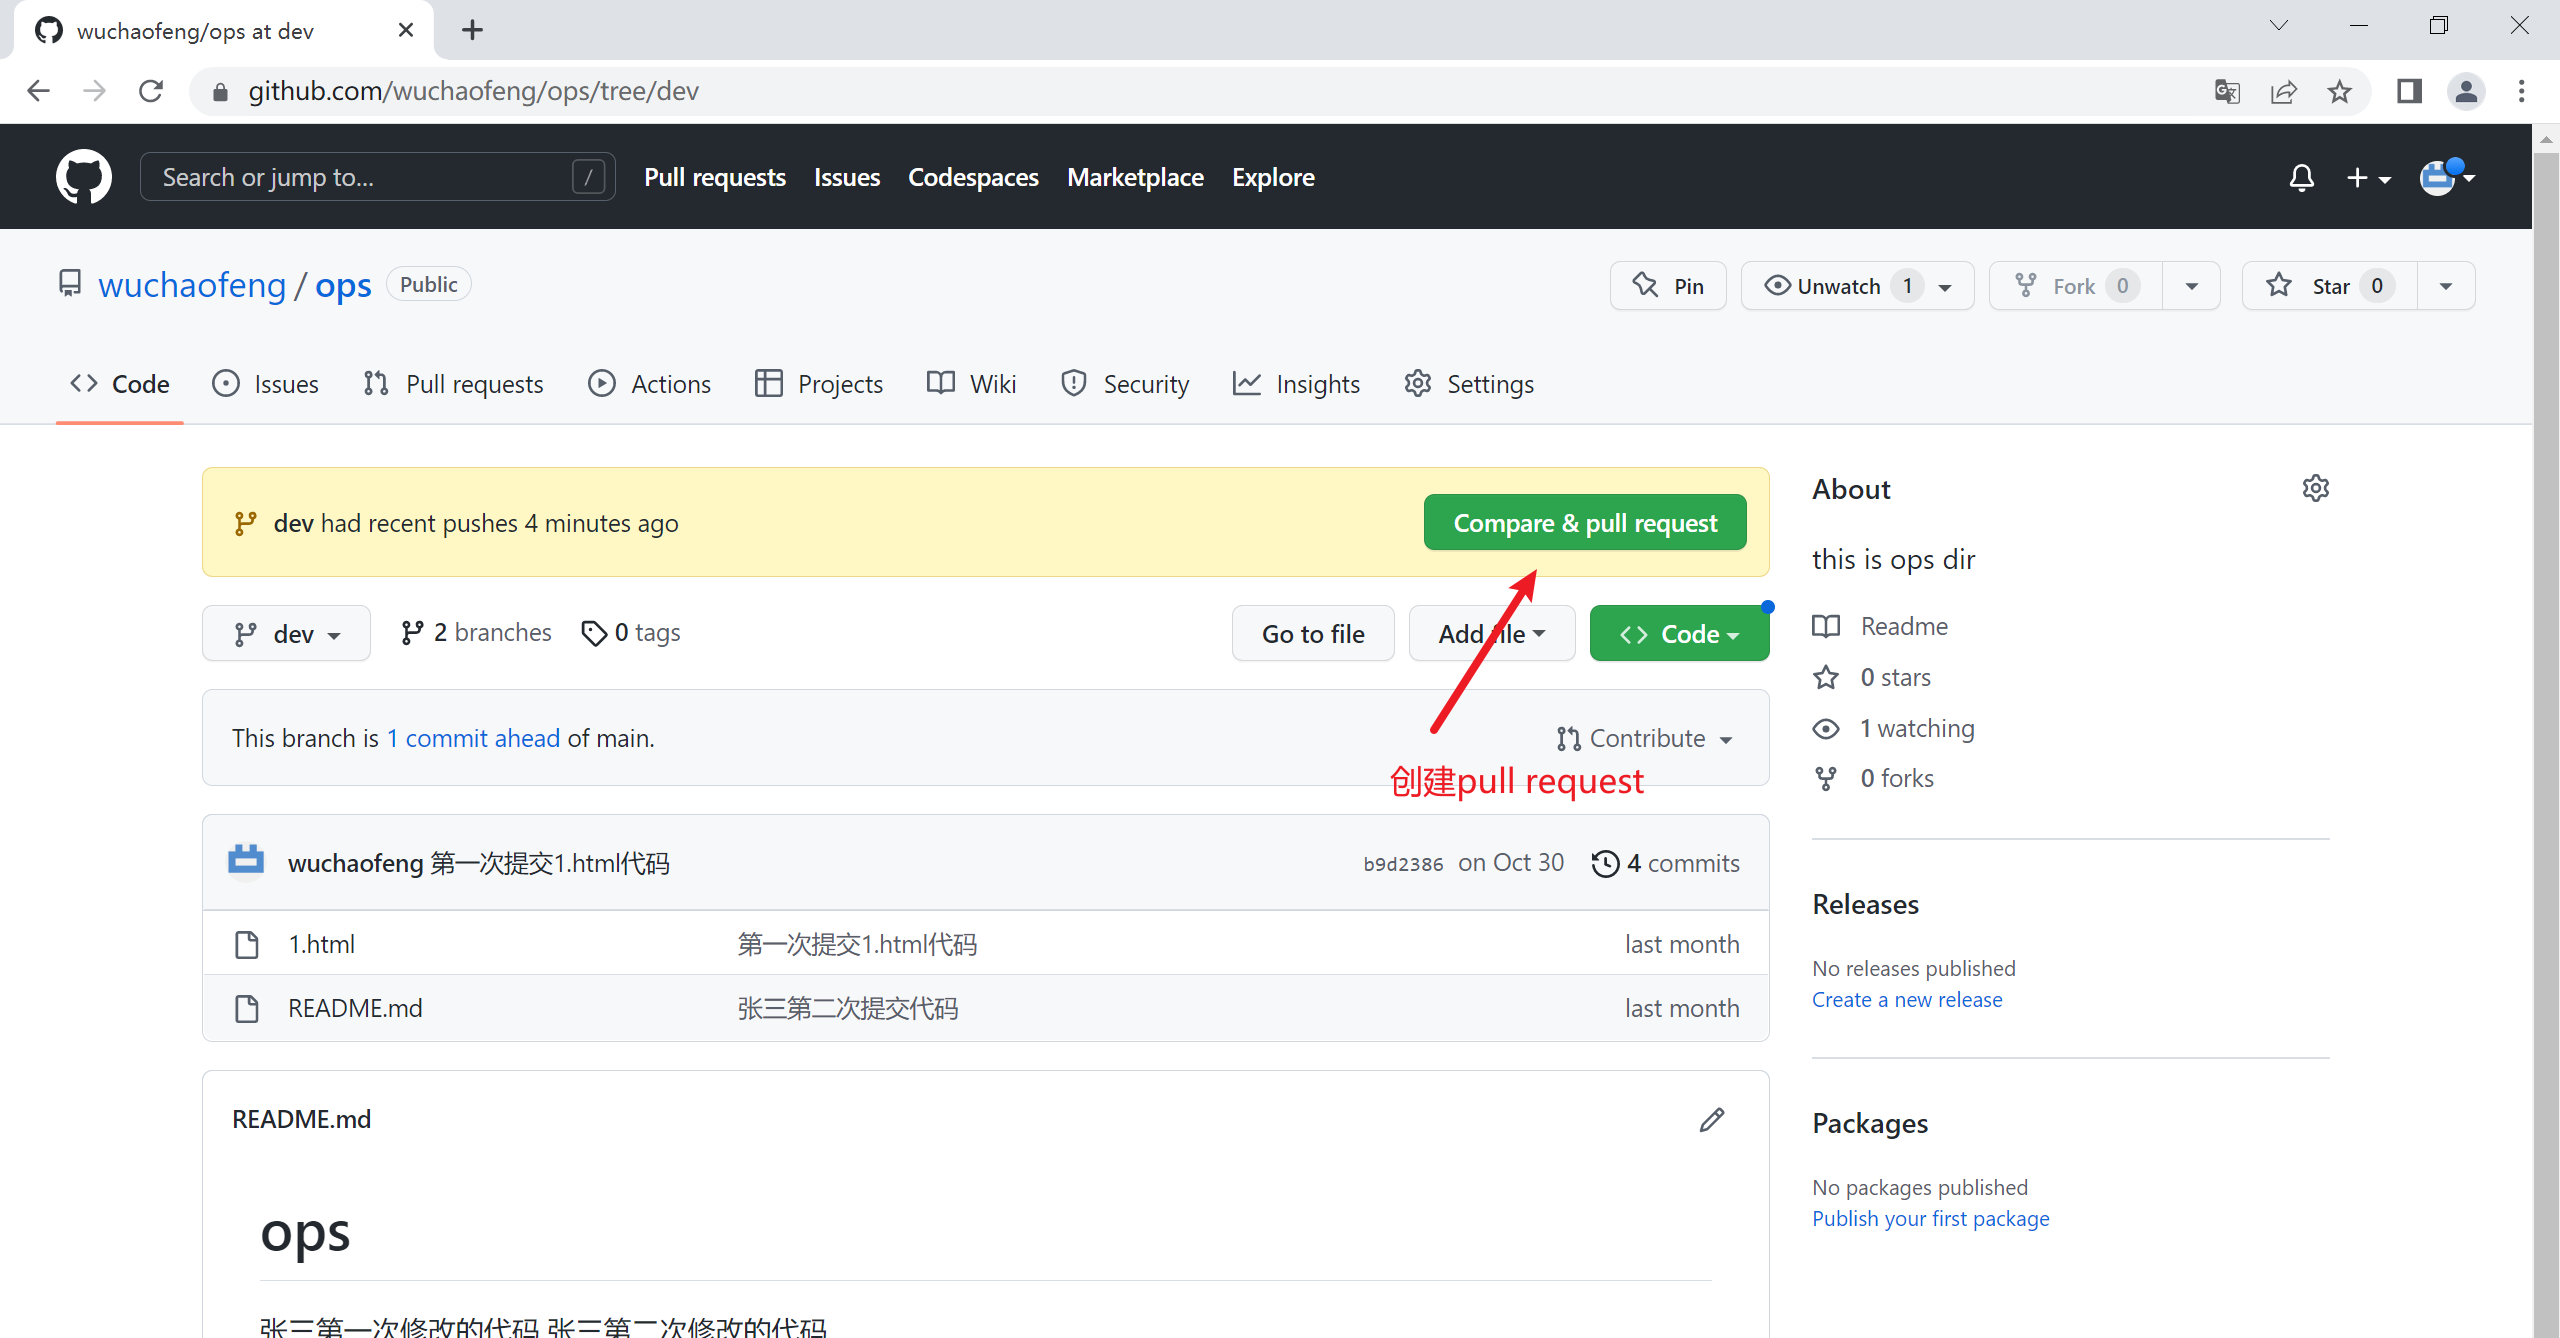
Task: Open the green Code dropdown
Action: tap(1680, 634)
